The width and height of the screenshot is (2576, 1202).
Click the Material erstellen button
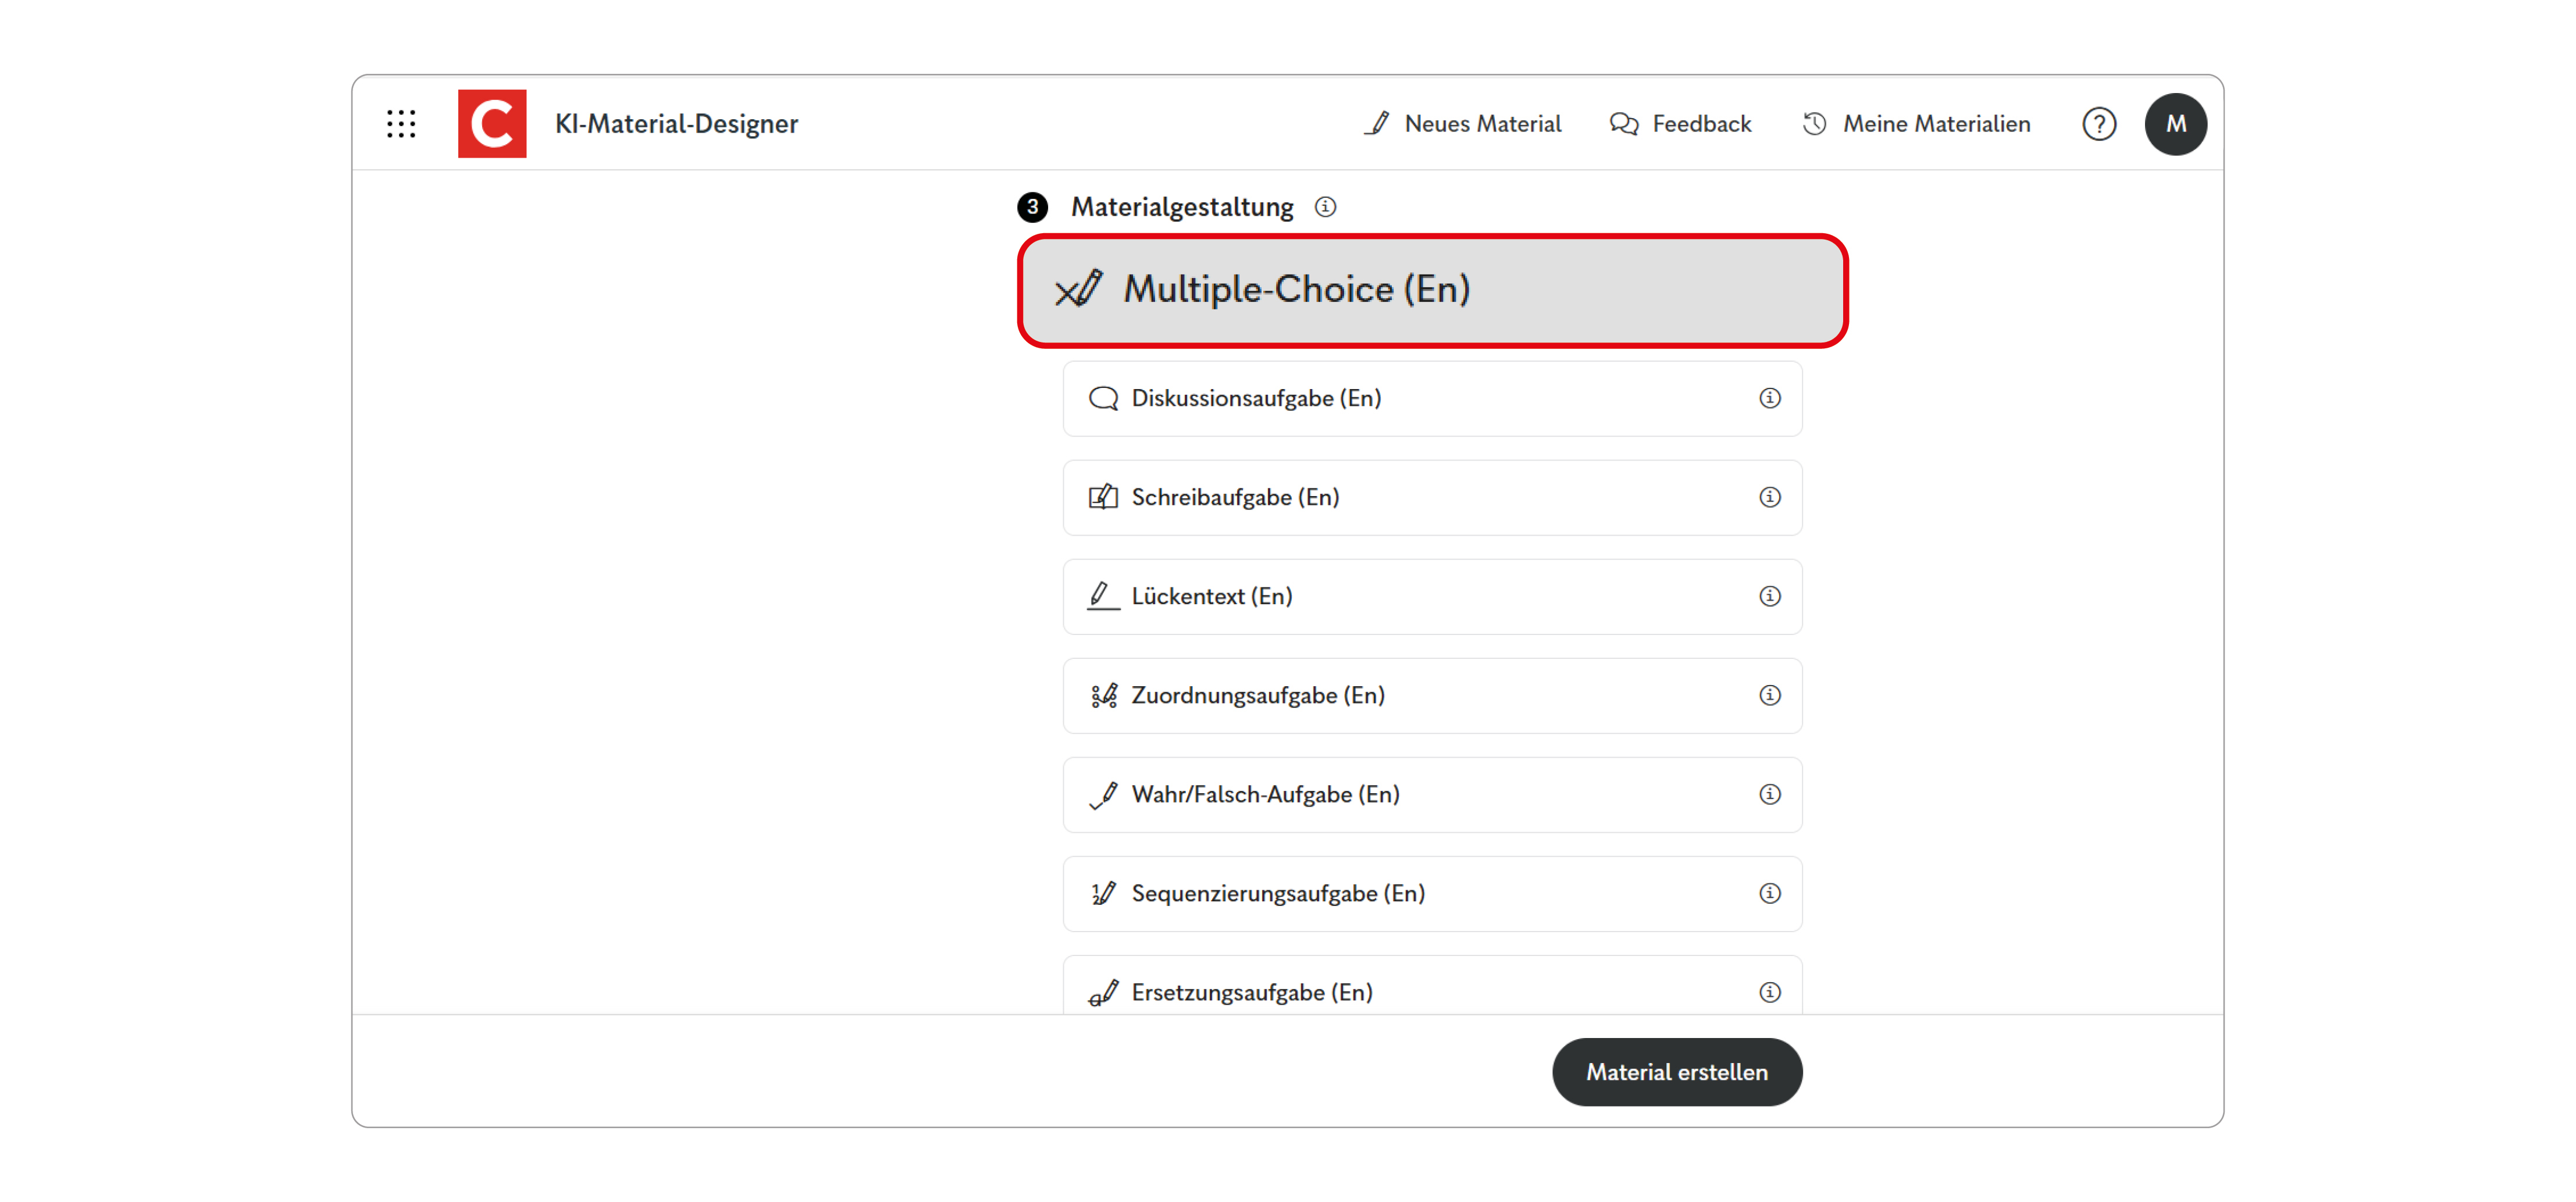pos(1677,1071)
